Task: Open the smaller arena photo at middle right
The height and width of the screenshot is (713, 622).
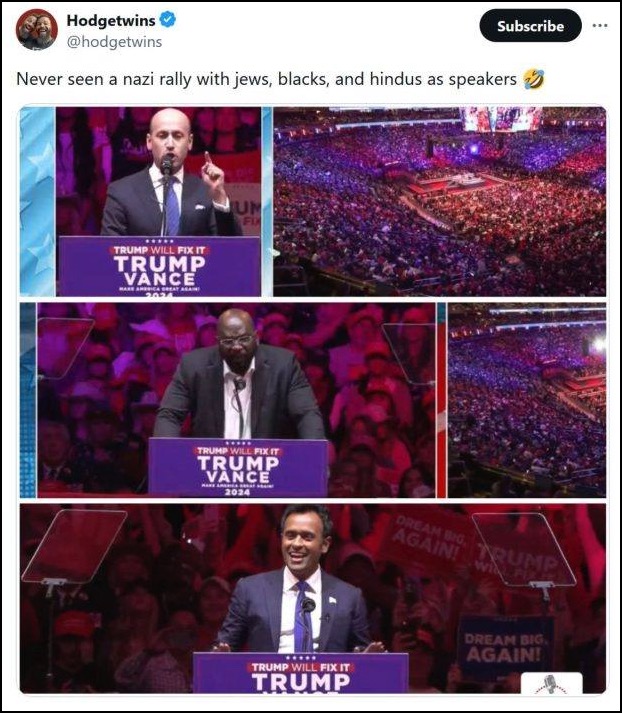Action: [x=527, y=400]
